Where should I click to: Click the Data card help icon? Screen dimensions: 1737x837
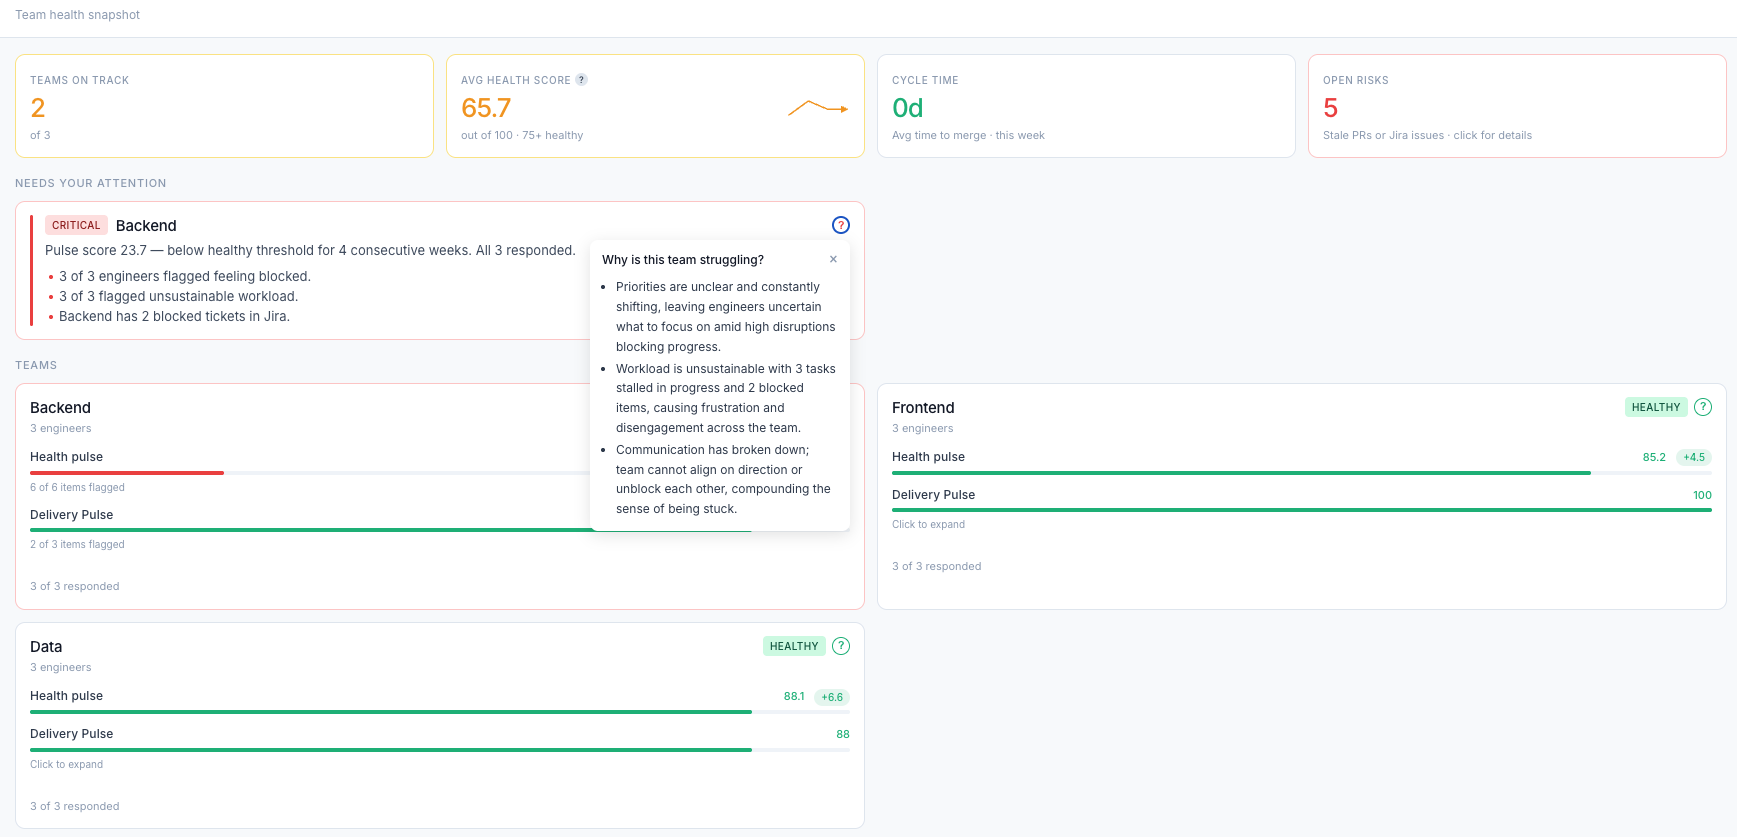tap(841, 646)
